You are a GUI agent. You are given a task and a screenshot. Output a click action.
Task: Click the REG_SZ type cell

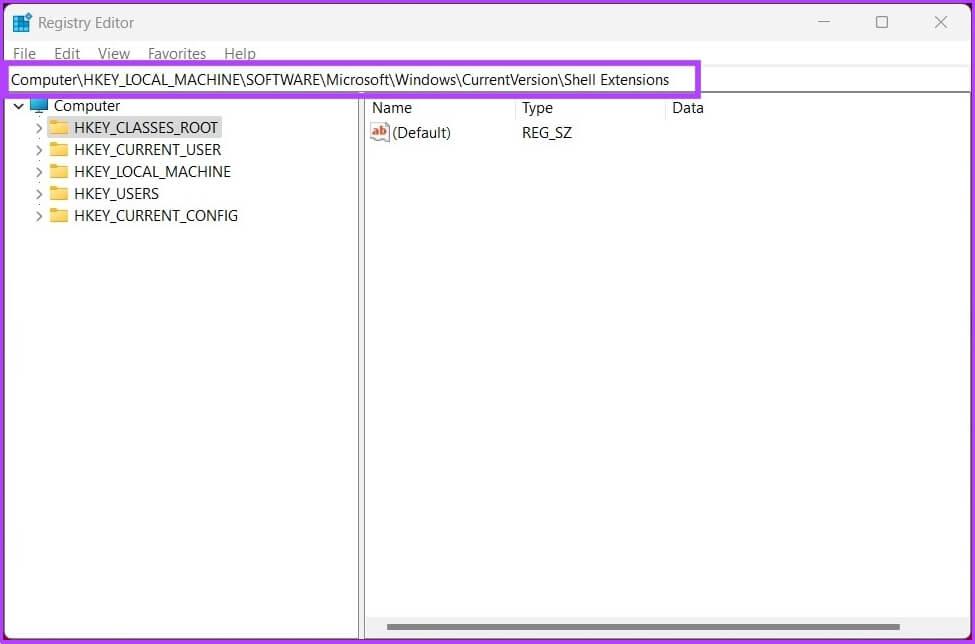[x=547, y=132]
